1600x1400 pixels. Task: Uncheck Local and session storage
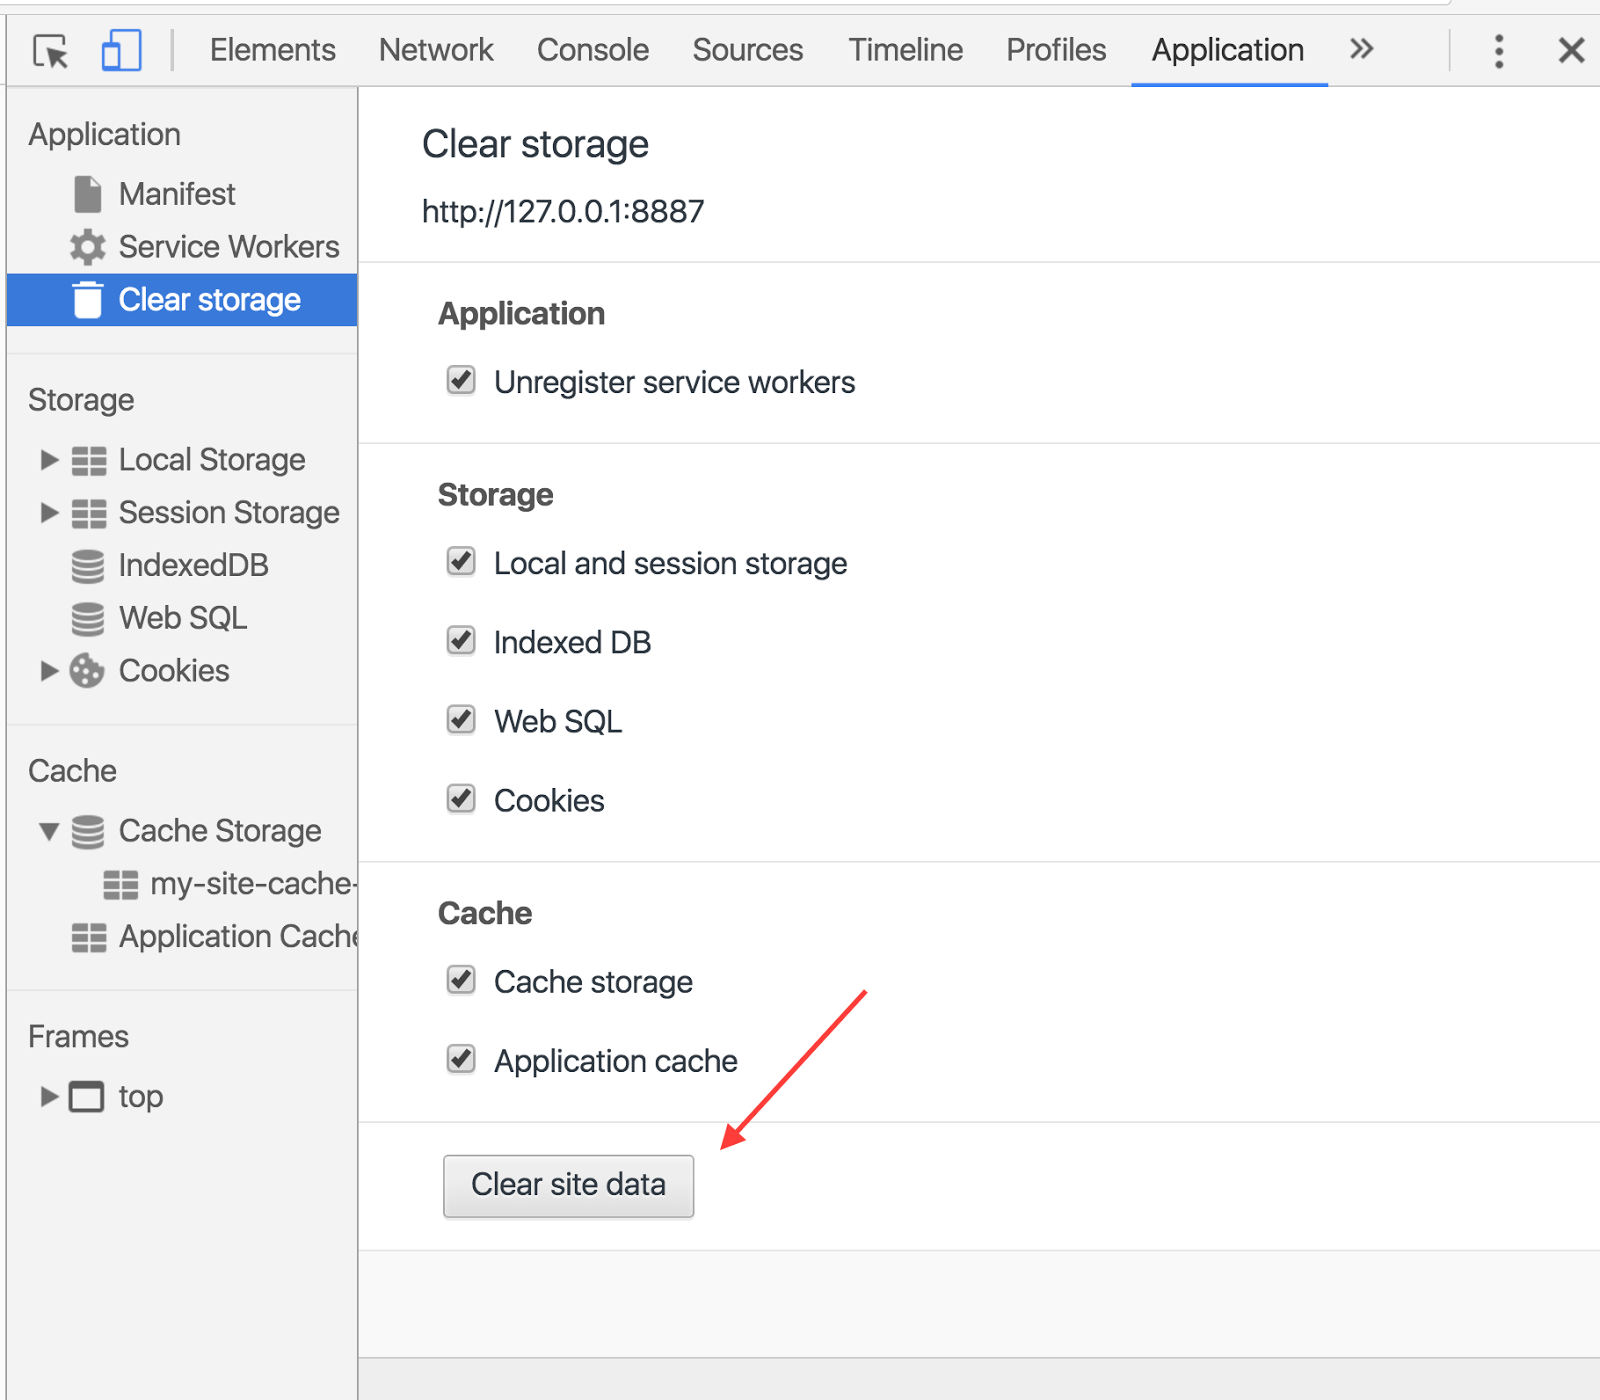tap(461, 561)
